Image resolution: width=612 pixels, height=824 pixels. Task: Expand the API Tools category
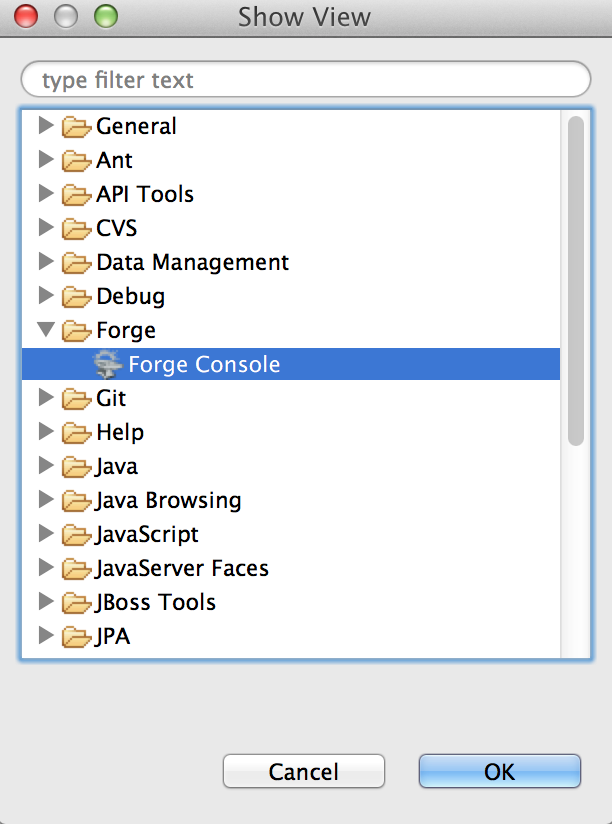(46, 194)
